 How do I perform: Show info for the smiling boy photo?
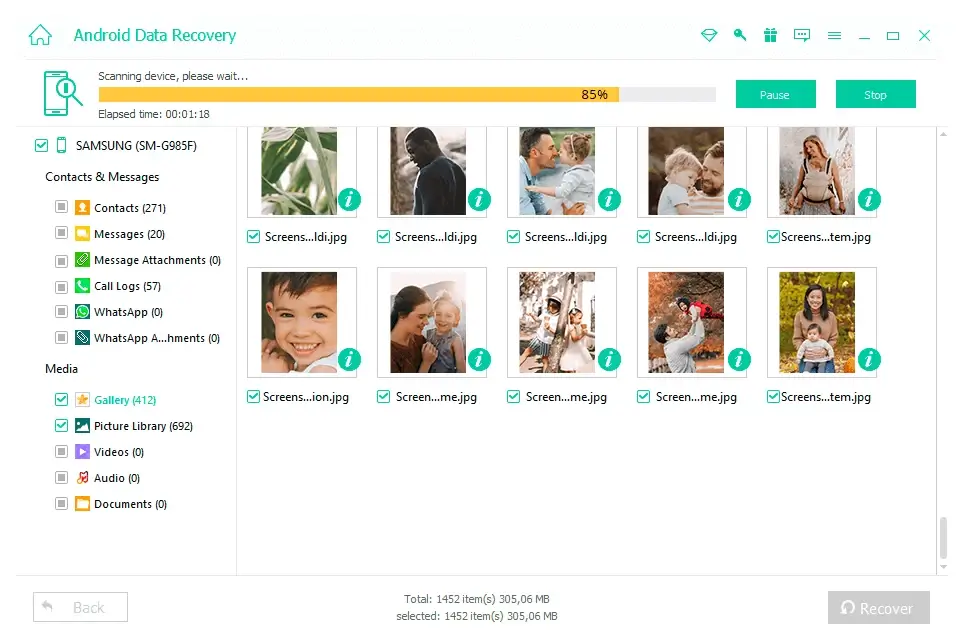(349, 360)
